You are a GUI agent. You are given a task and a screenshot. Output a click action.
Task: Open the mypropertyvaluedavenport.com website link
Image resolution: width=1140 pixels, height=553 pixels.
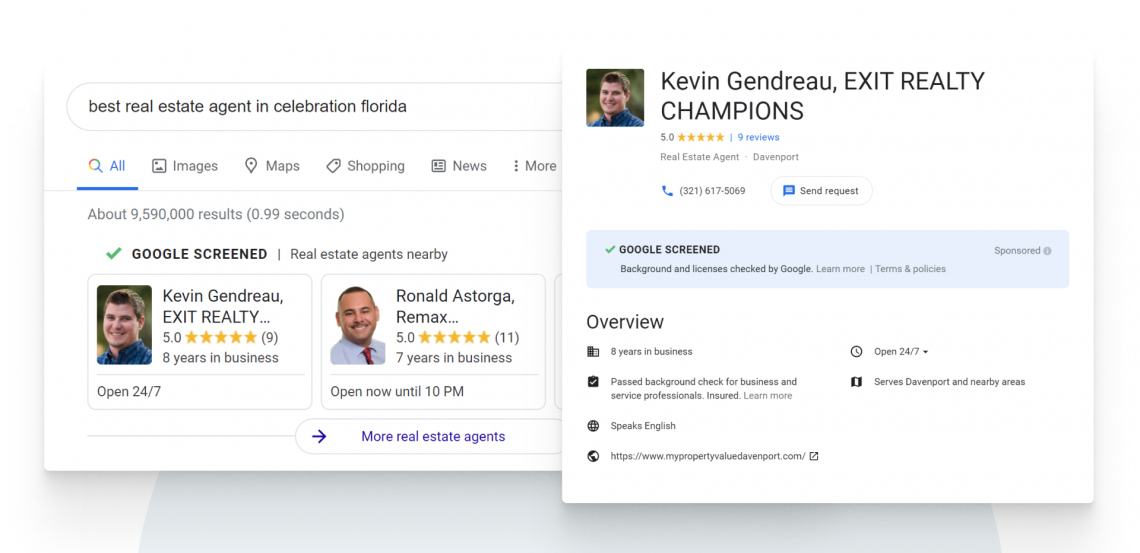point(707,456)
